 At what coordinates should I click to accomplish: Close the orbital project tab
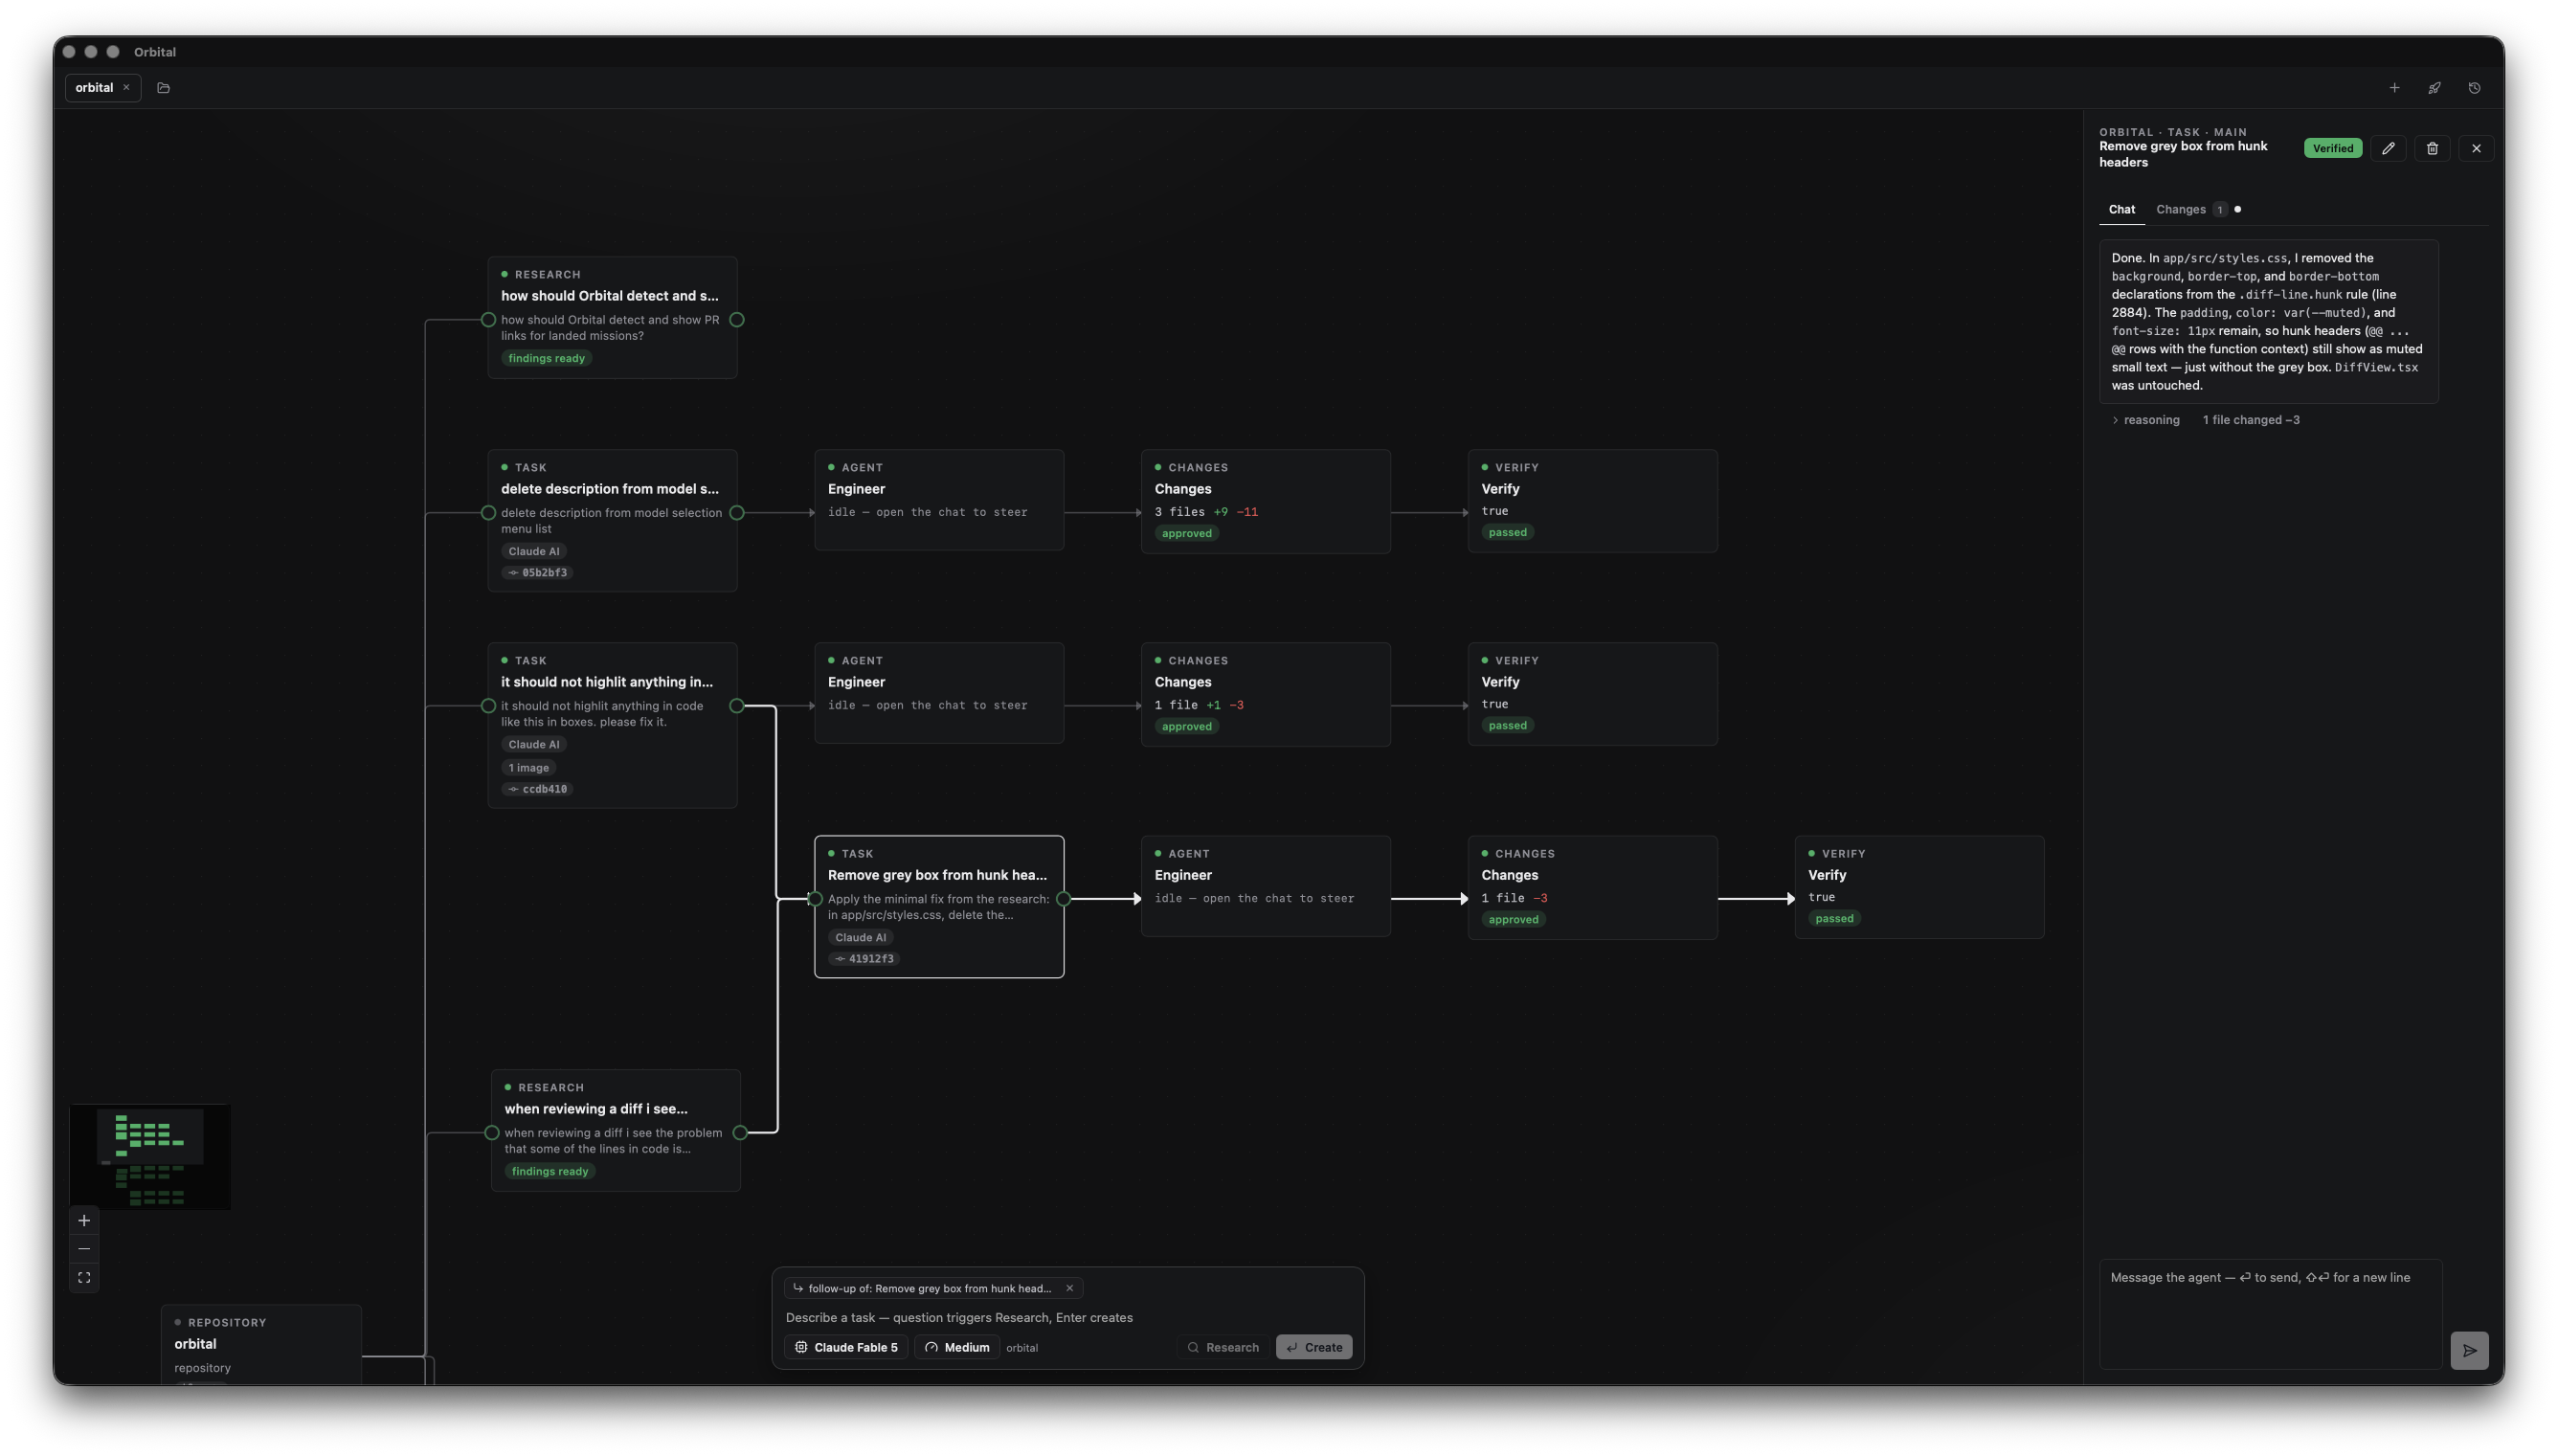[x=126, y=88]
